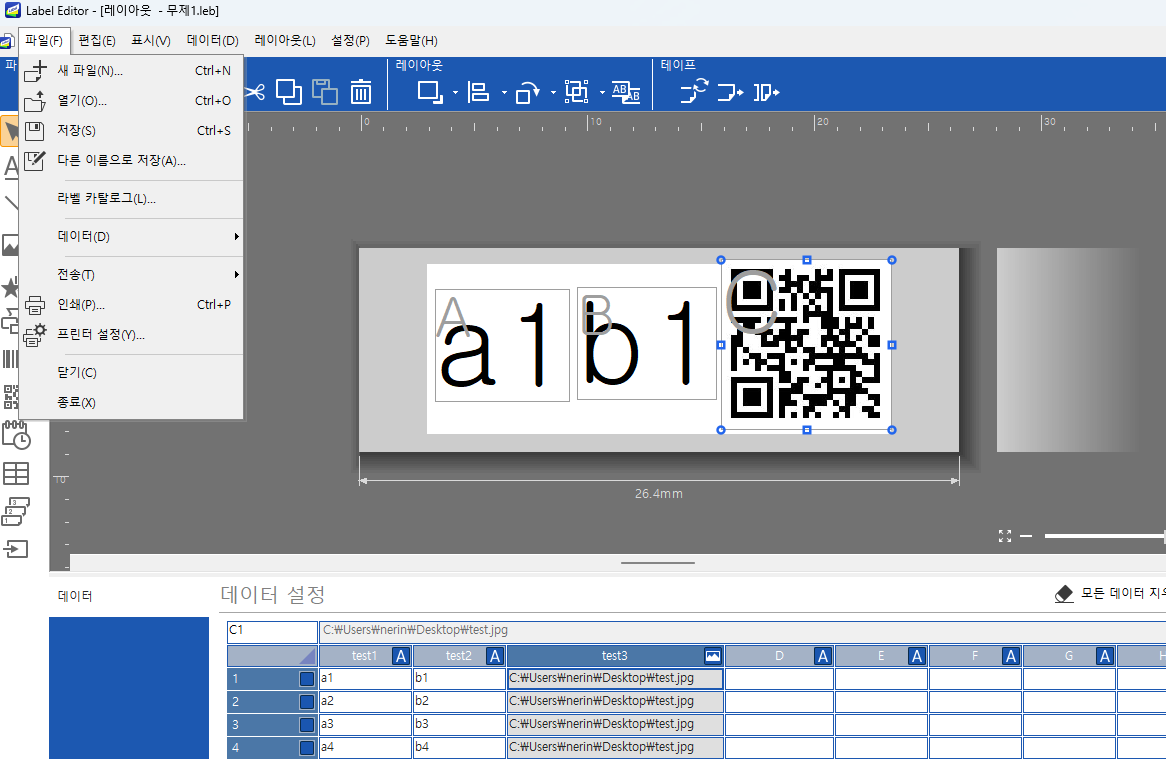Open the 설정(P) menu
Image resolution: width=1166 pixels, height=759 pixels.
coord(350,41)
